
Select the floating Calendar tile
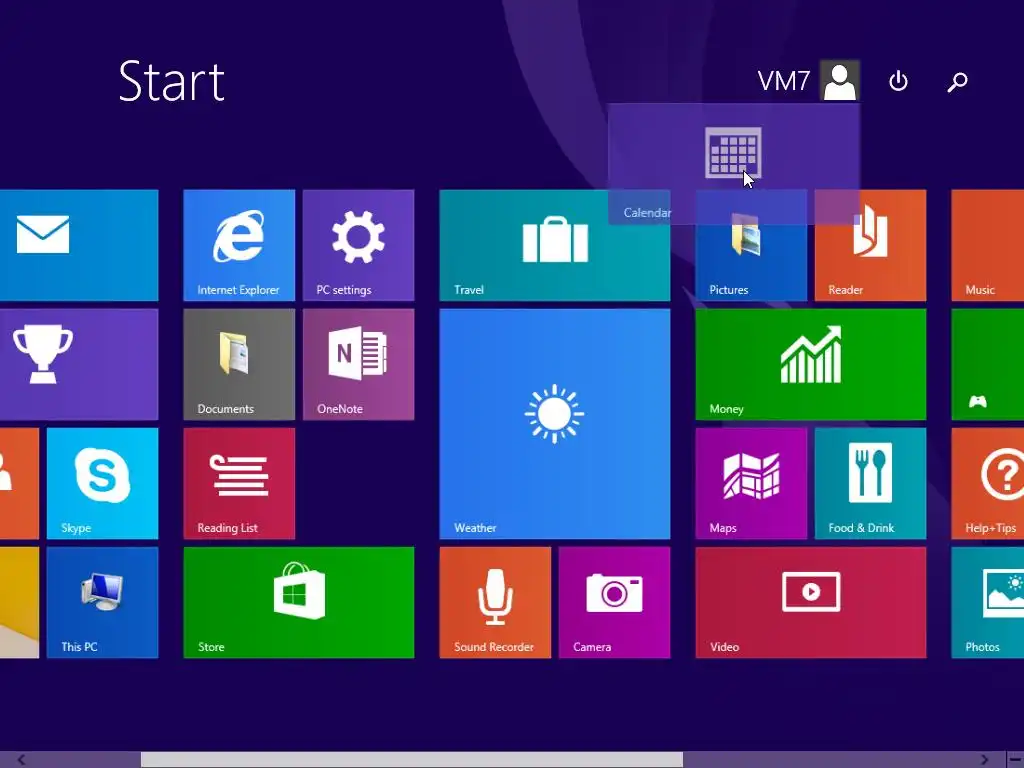click(x=733, y=163)
